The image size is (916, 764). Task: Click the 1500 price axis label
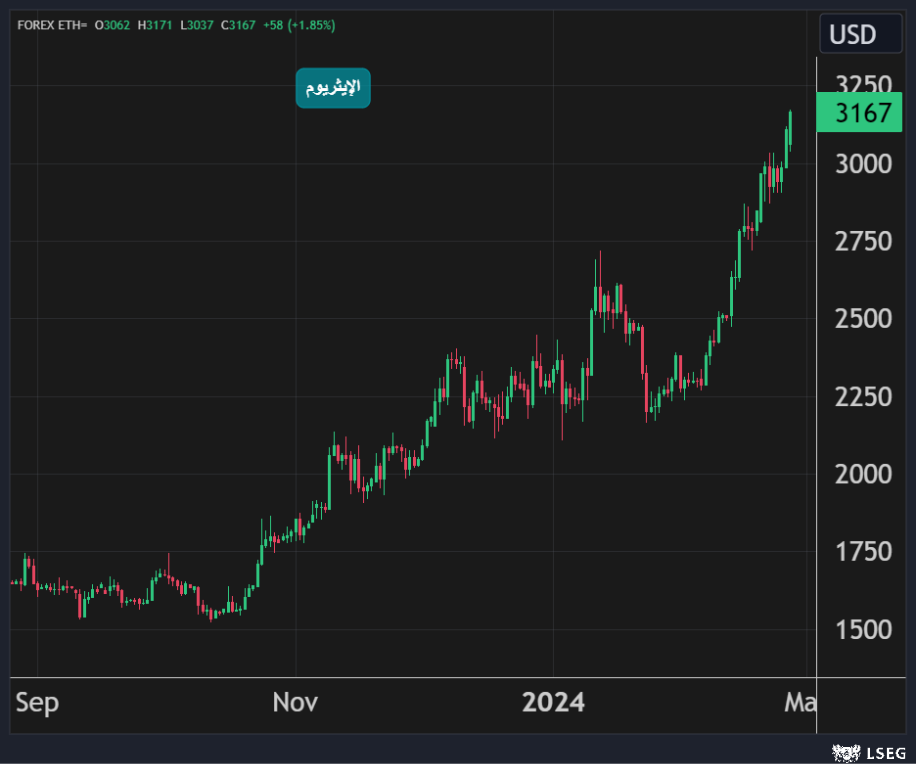(863, 629)
